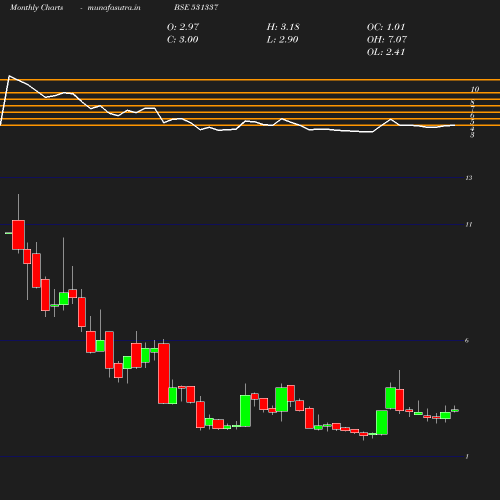Screen dimensions: 500x500
Task: Click the 'BSE 531337' symbol text
Action: (196, 7)
